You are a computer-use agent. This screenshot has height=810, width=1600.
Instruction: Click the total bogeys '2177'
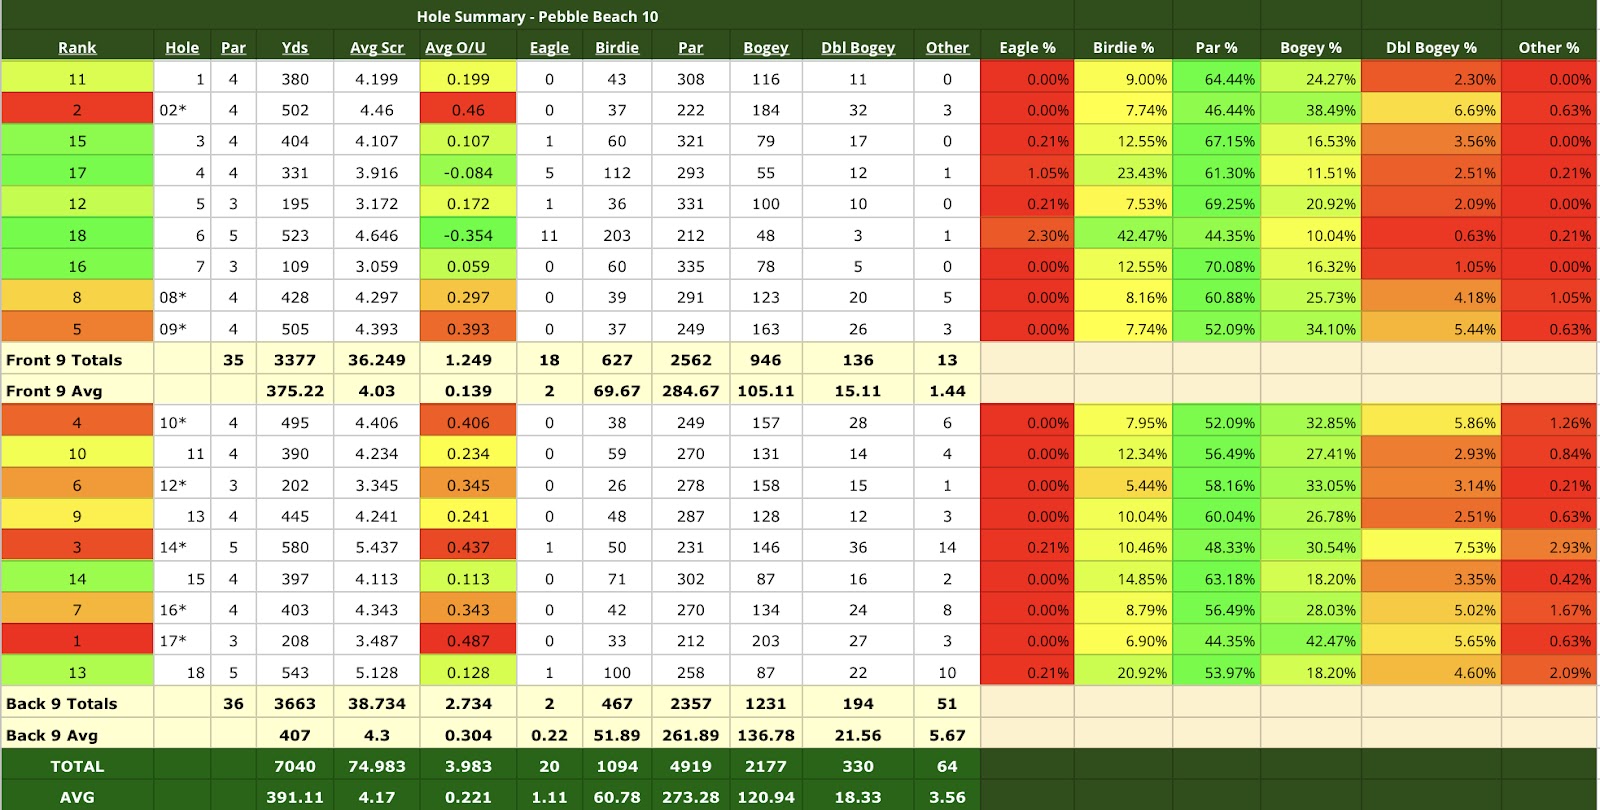pos(766,766)
